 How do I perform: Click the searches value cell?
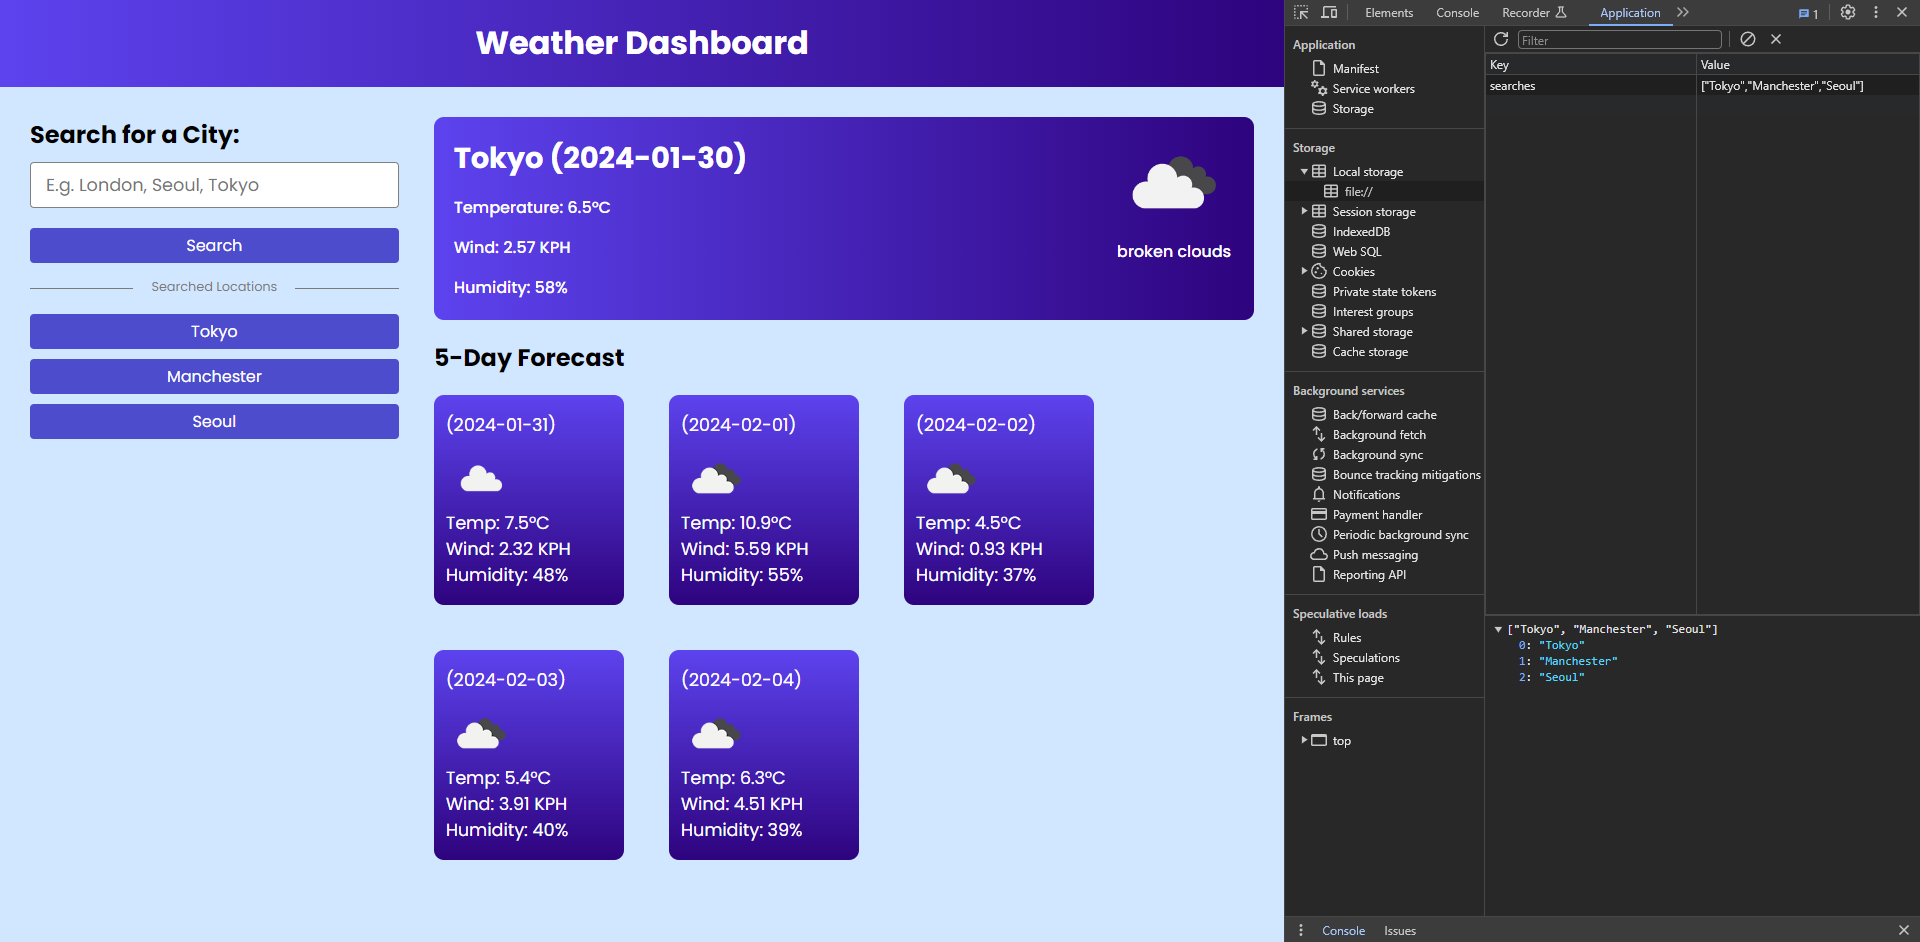click(x=1807, y=86)
